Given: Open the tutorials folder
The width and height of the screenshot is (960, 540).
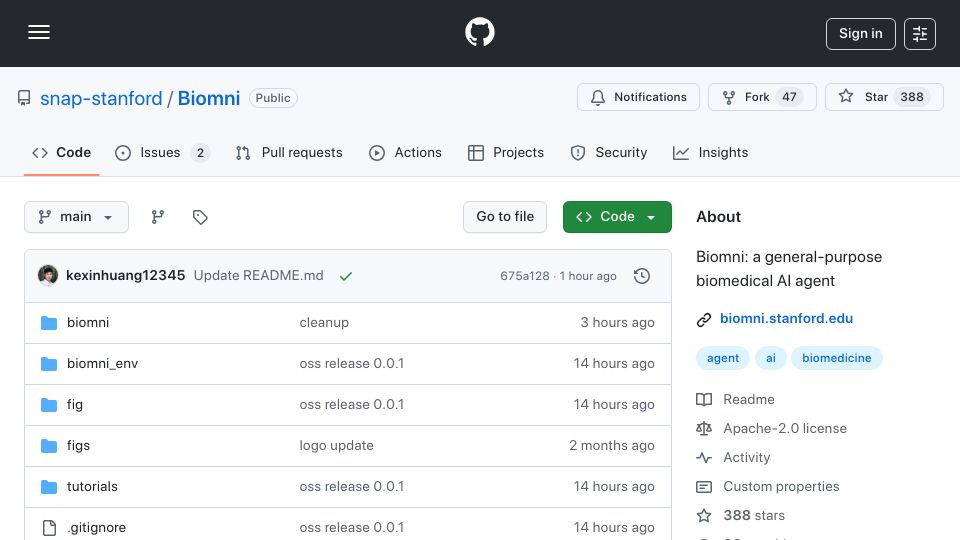Looking at the screenshot, I should click(92, 487).
